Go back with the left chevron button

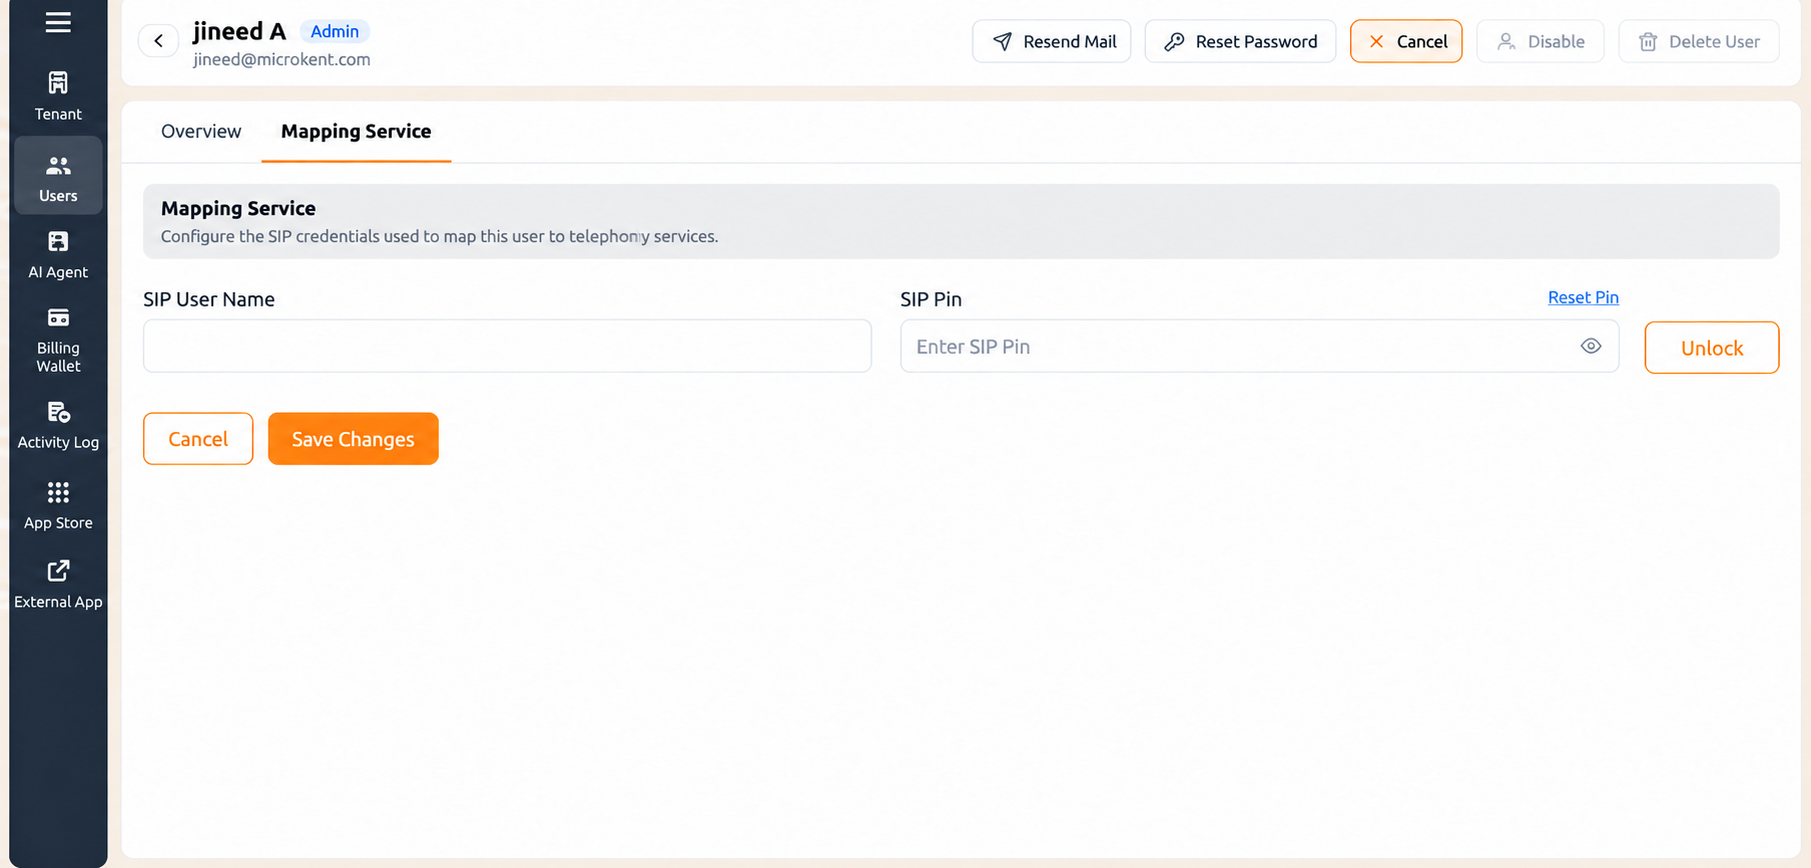point(158,41)
